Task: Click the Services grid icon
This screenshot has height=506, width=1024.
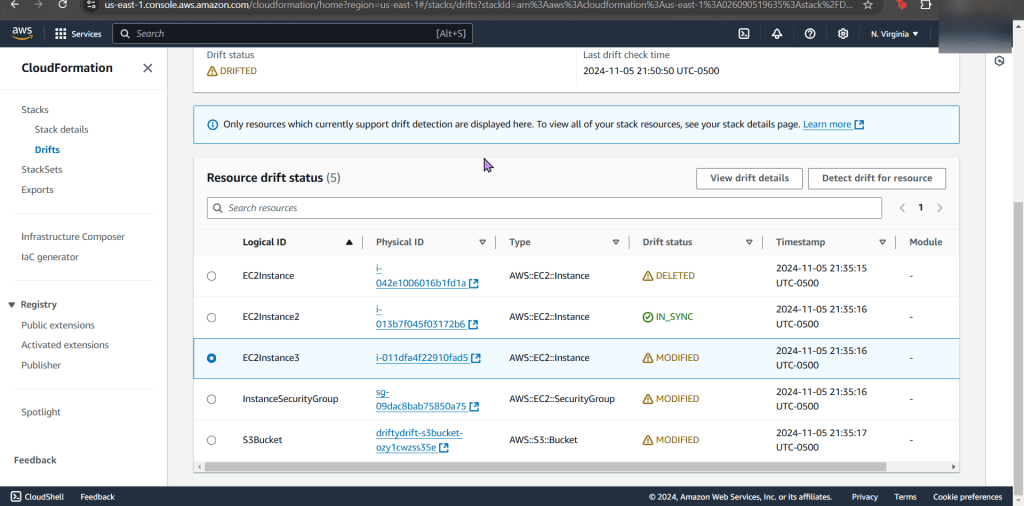Action: click(x=61, y=34)
